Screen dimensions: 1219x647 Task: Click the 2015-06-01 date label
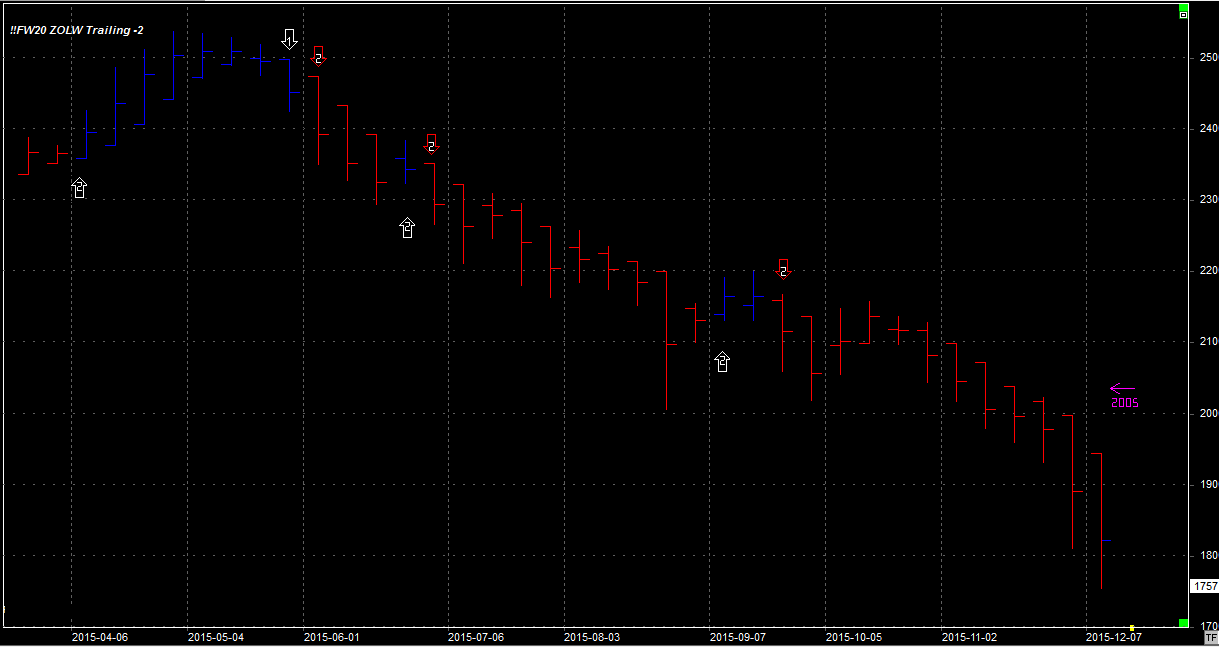coord(331,636)
